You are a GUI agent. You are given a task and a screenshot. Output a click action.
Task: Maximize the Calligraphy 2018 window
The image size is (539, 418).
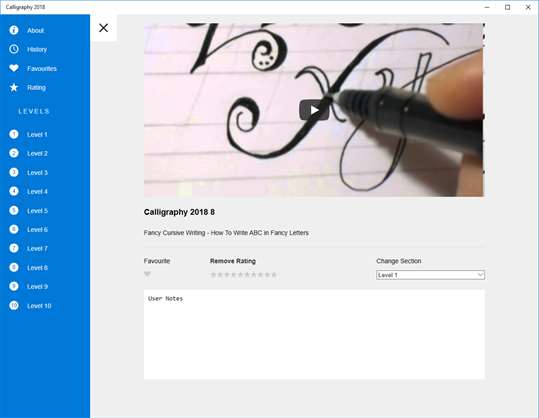point(507,7)
